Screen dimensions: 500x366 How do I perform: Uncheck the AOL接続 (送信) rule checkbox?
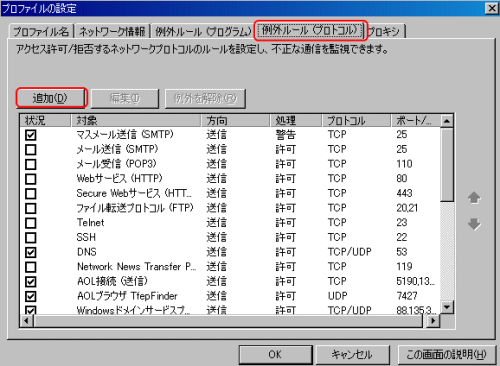pyautogui.click(x=31, y=282)
